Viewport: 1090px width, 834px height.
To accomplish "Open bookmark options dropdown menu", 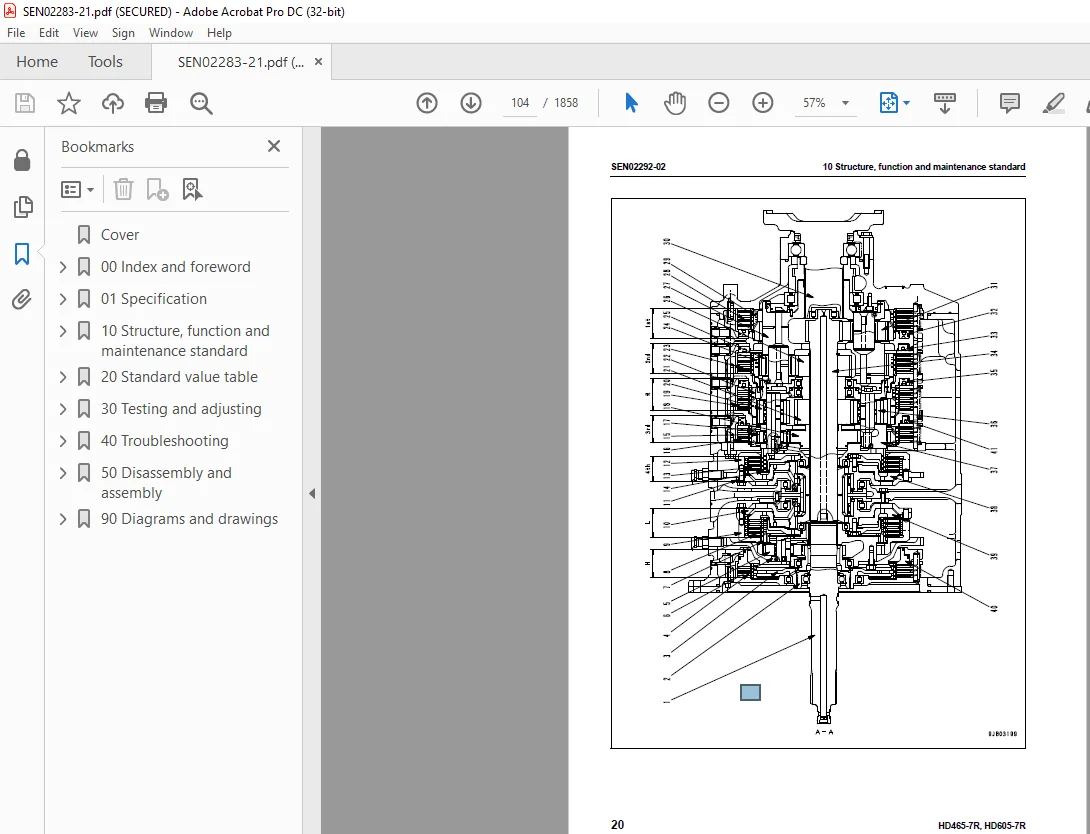I will coord(77,189).
